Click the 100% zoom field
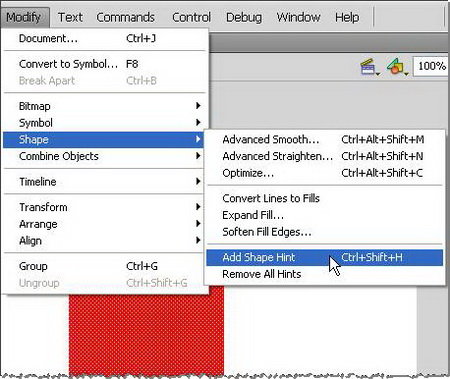Image resolution: width=450 pixels, height=379 pixels. coord(431,66)
